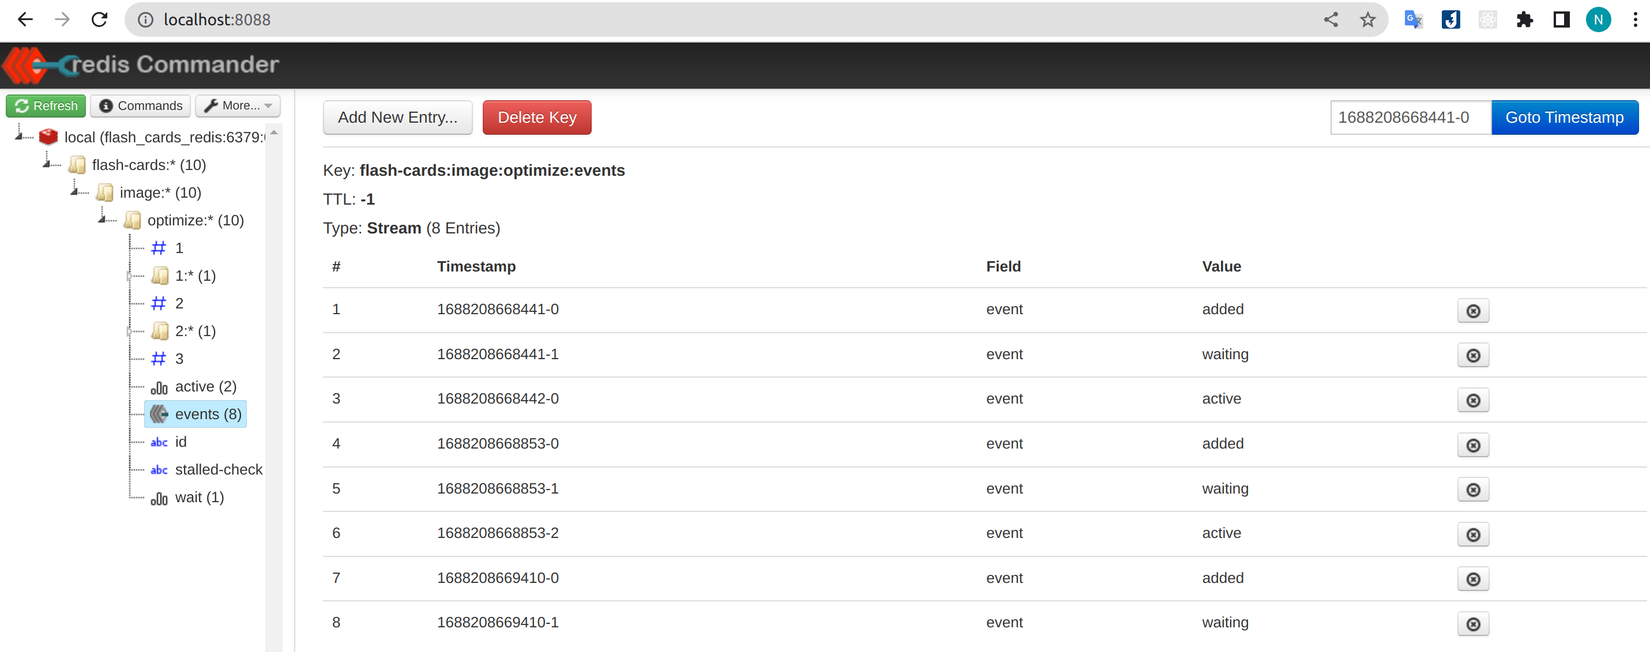Open the N profile avatar
1650x652 pixels.
pos(1598,20)
